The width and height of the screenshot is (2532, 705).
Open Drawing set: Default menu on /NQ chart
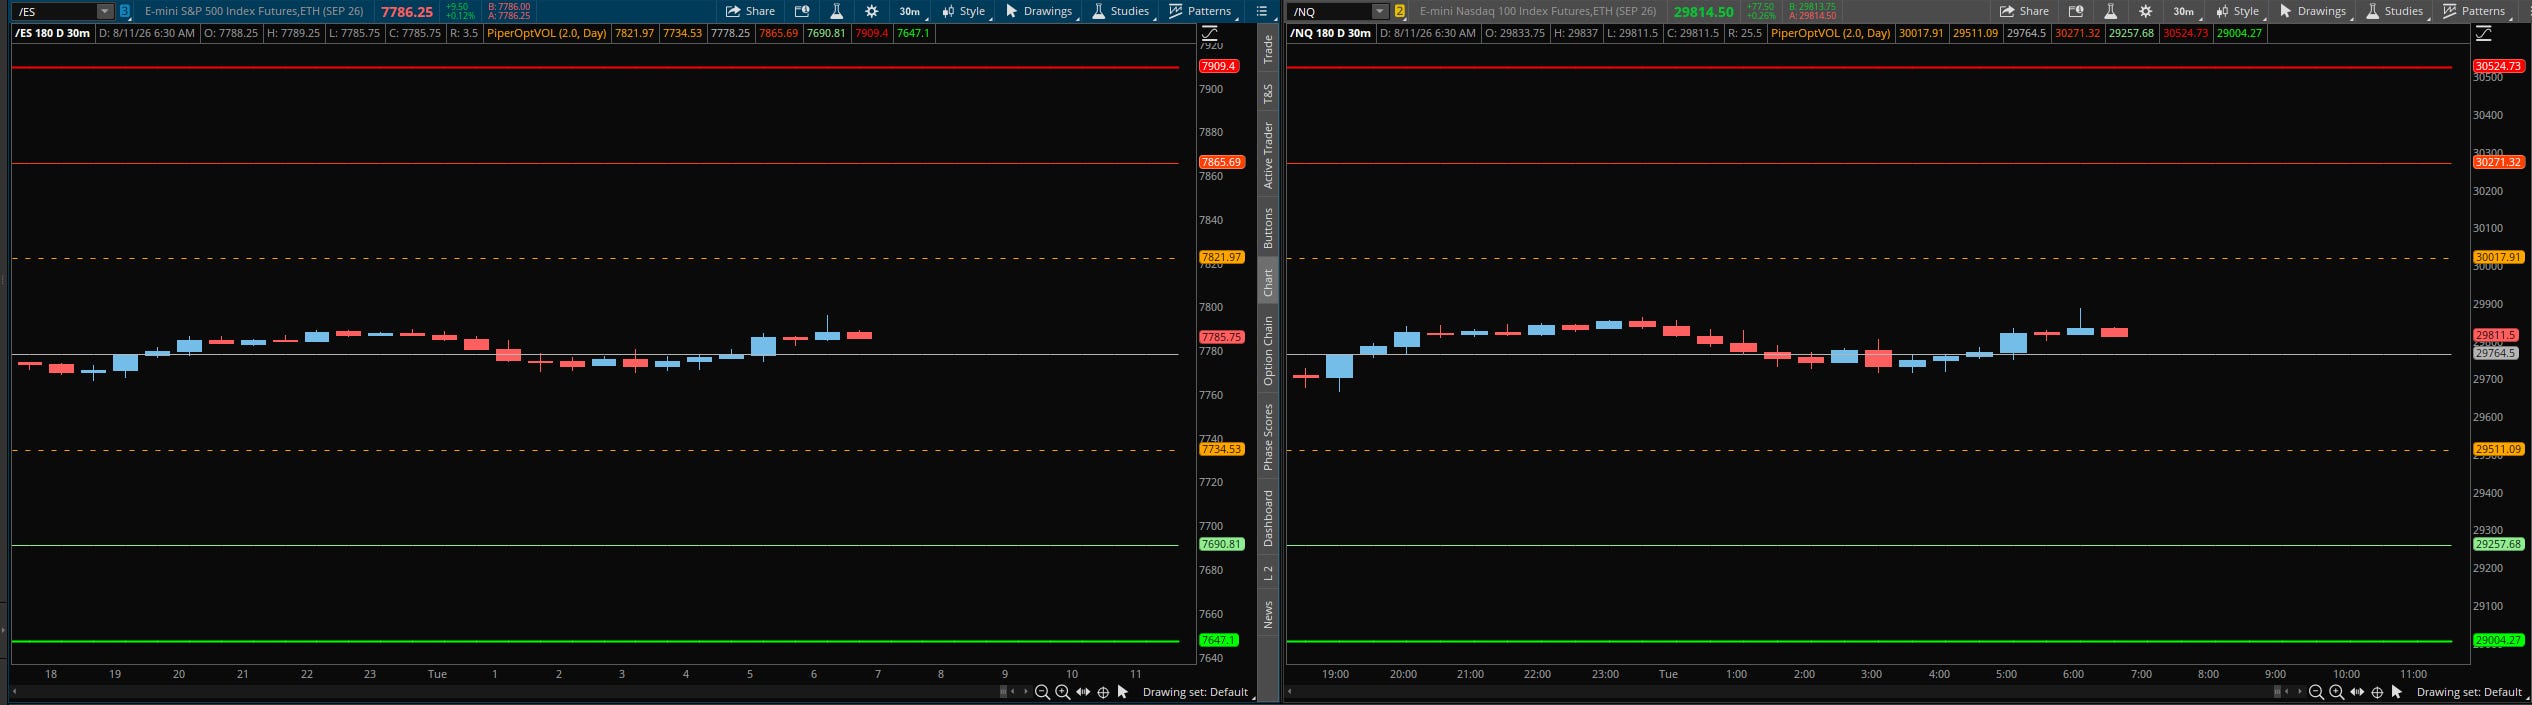tap(2469, 692)
